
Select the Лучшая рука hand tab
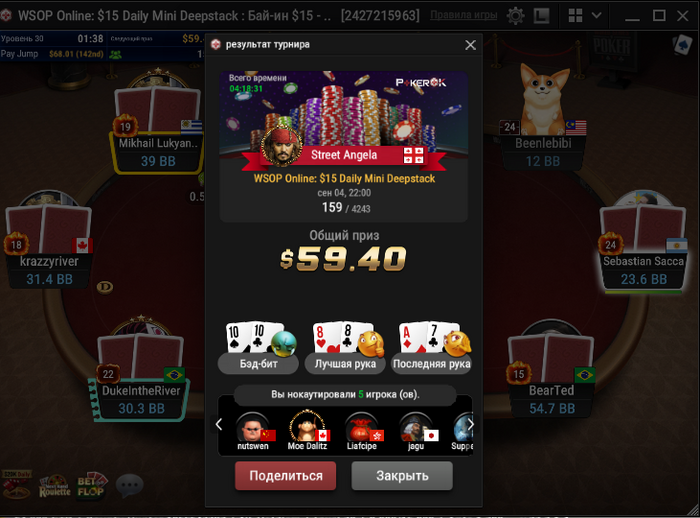[x=345, y=364]
